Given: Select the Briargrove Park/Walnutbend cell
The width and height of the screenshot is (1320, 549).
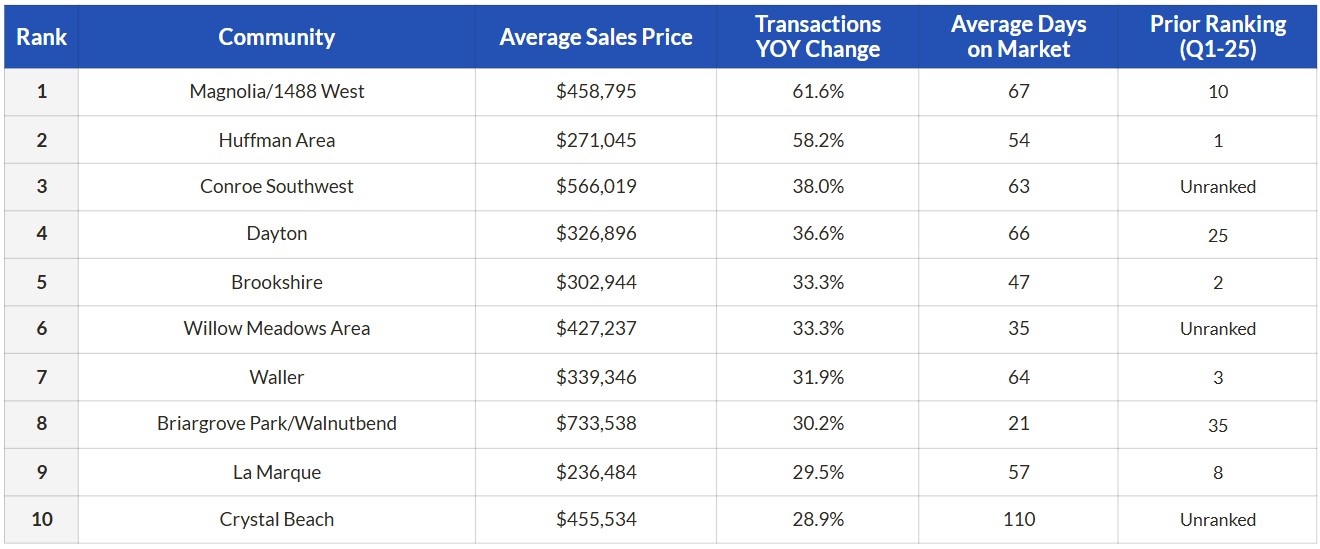Looking at the screenshot, I should click(x=277, y=423).
